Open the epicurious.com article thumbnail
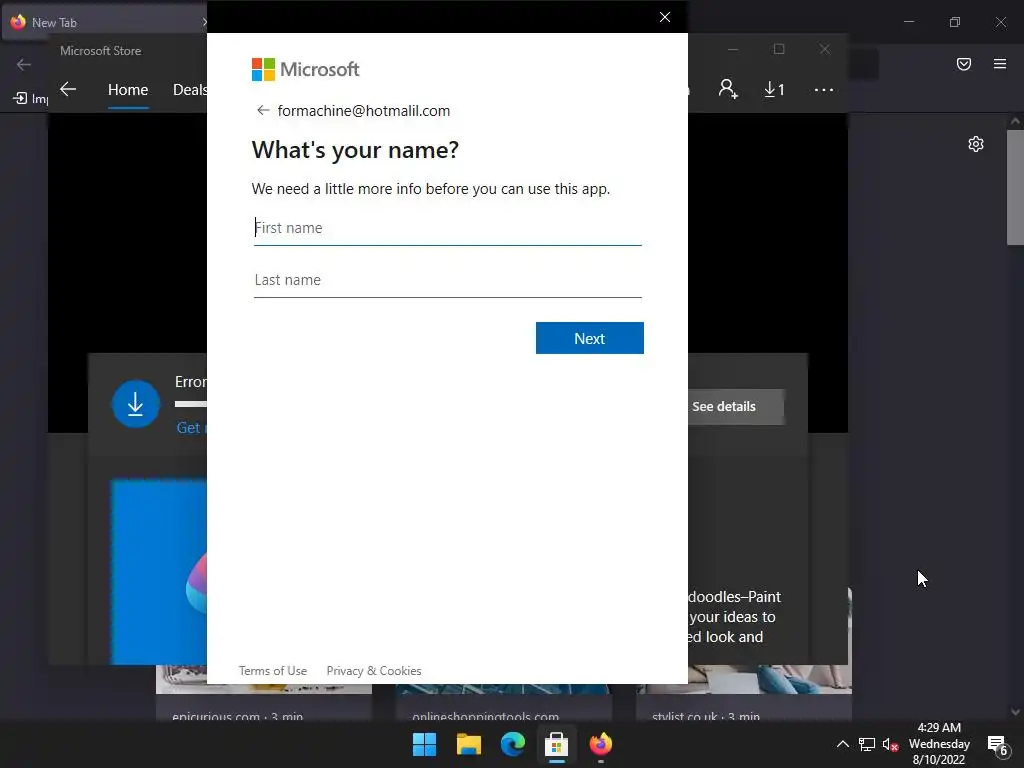 [x=264, y=679]
